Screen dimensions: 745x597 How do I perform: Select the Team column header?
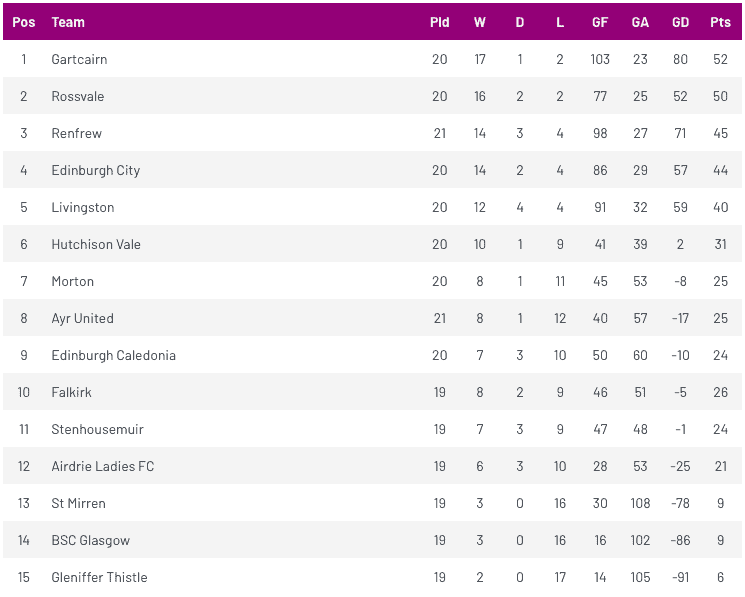point(68,22)
